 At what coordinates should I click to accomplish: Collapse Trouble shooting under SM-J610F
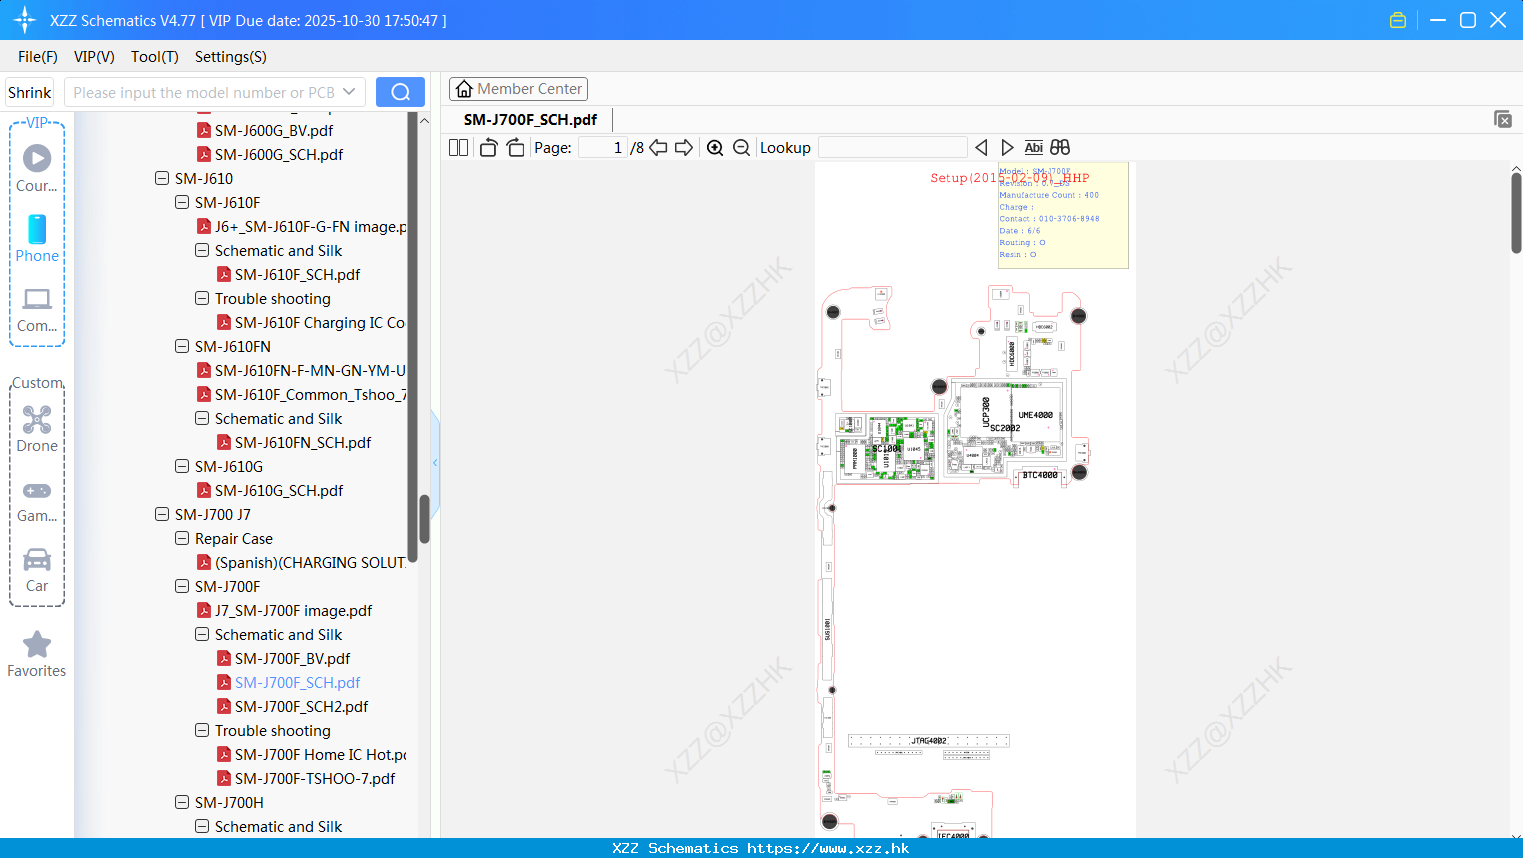click(x=202, y=299)
